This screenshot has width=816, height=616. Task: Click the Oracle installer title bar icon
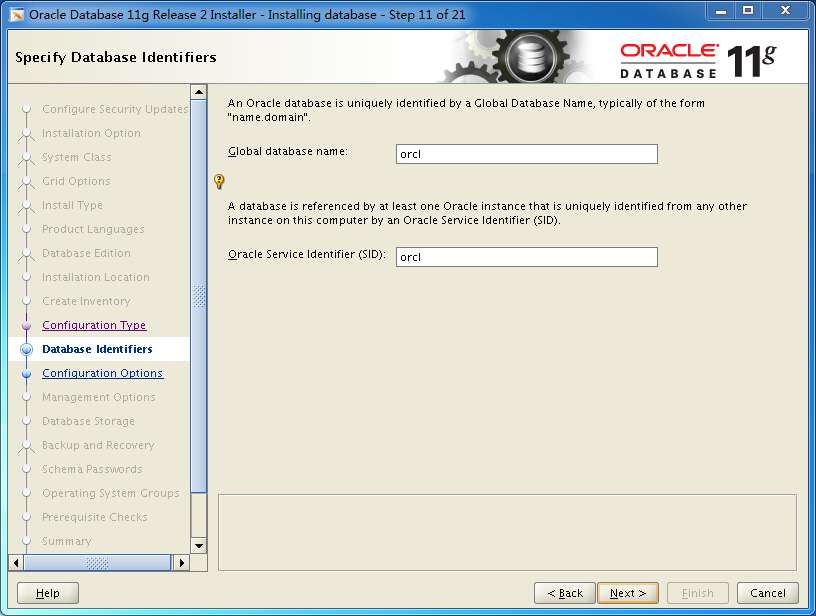[x=17, y=15]
